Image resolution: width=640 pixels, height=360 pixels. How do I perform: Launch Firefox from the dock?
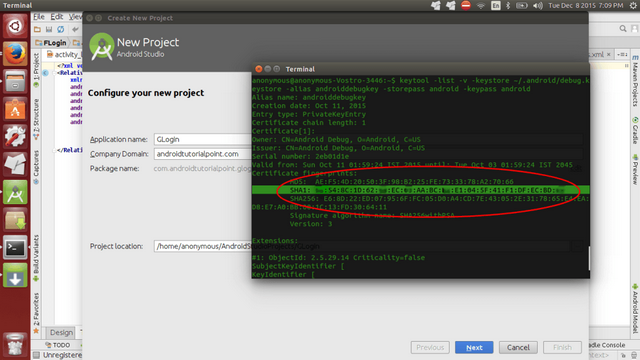click(15, 53)
